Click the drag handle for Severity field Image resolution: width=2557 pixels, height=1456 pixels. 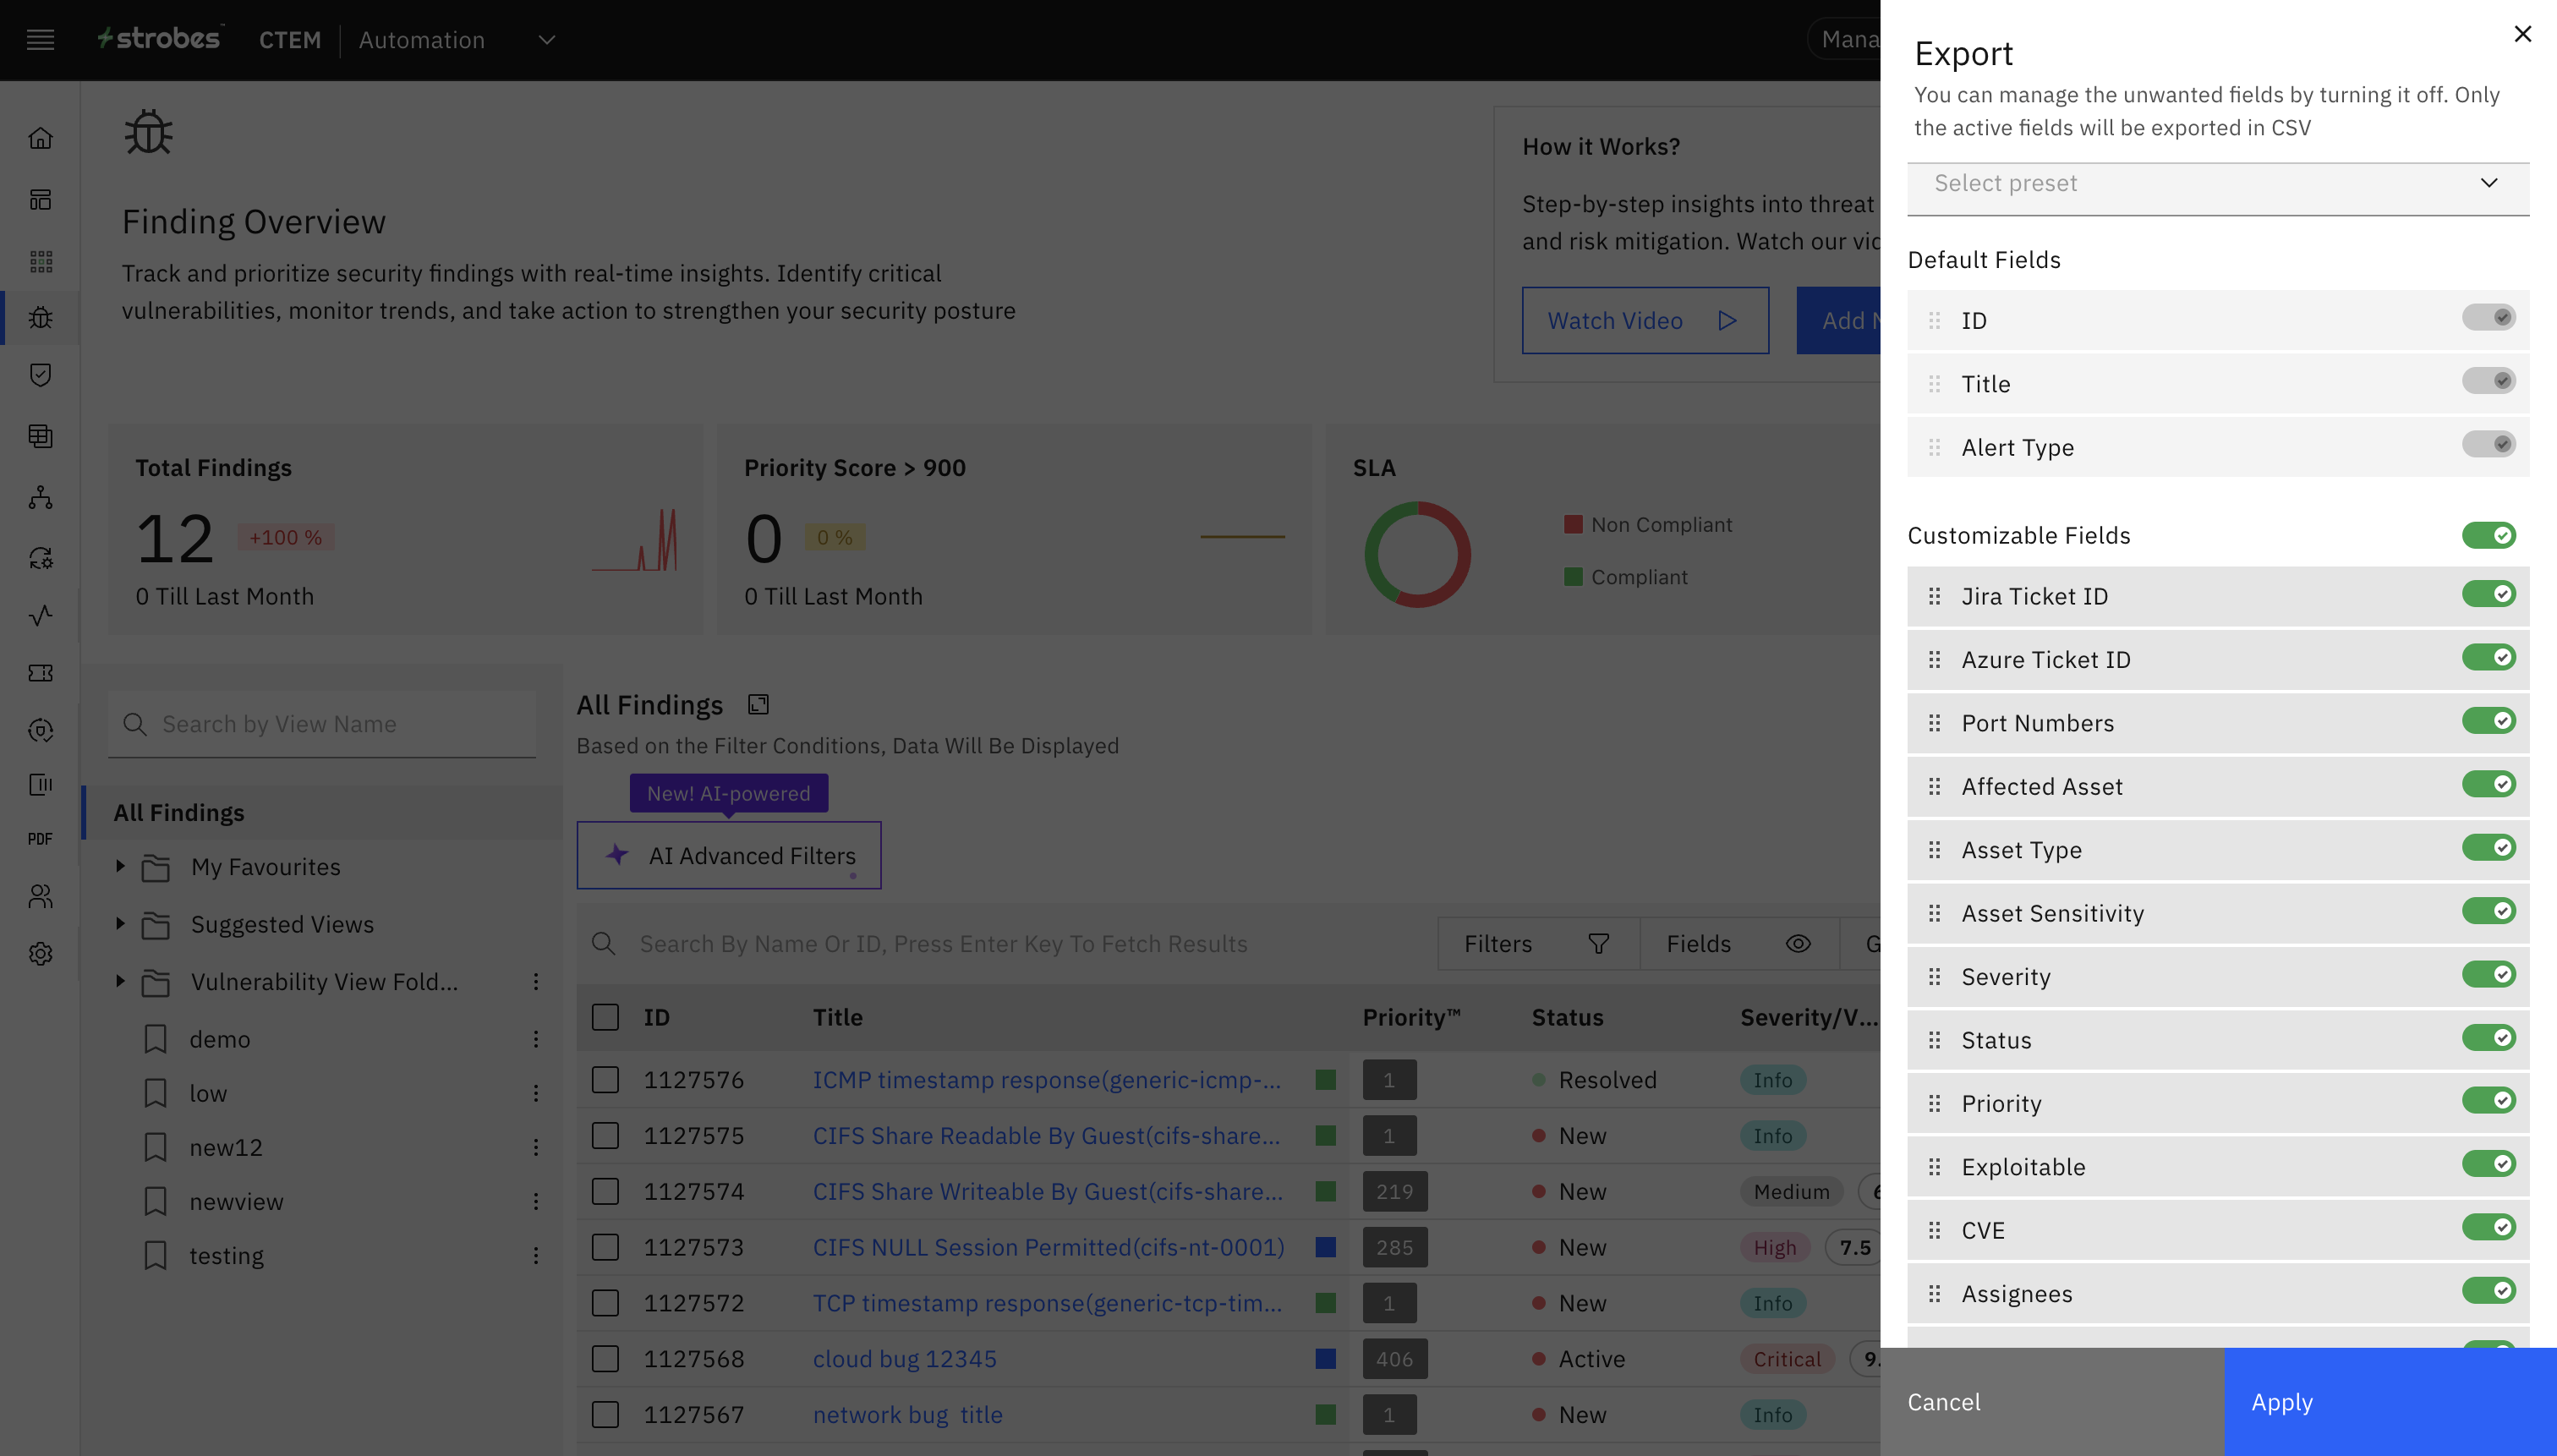[x=1934, y=977]
